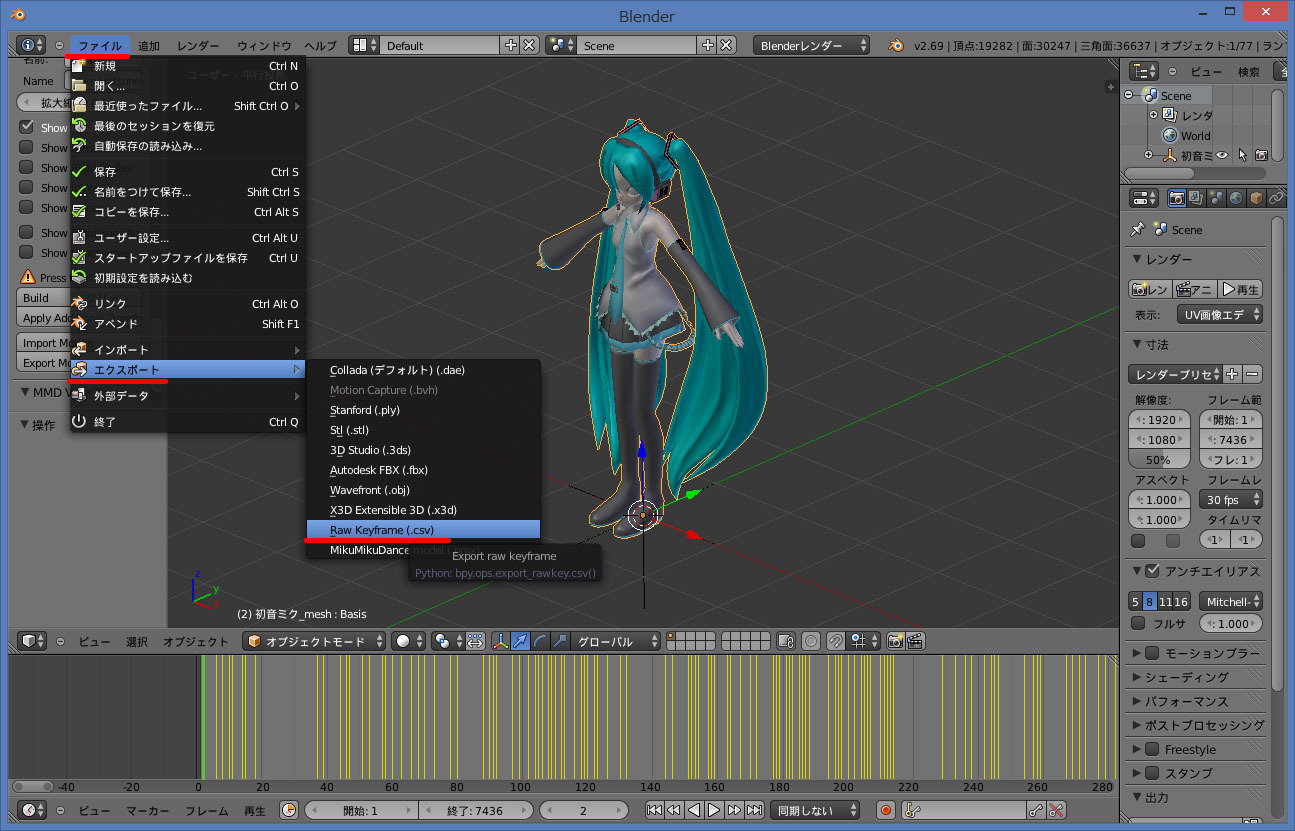
Task: Open the Constraints chain-link tab
Action: point(1276,198)
